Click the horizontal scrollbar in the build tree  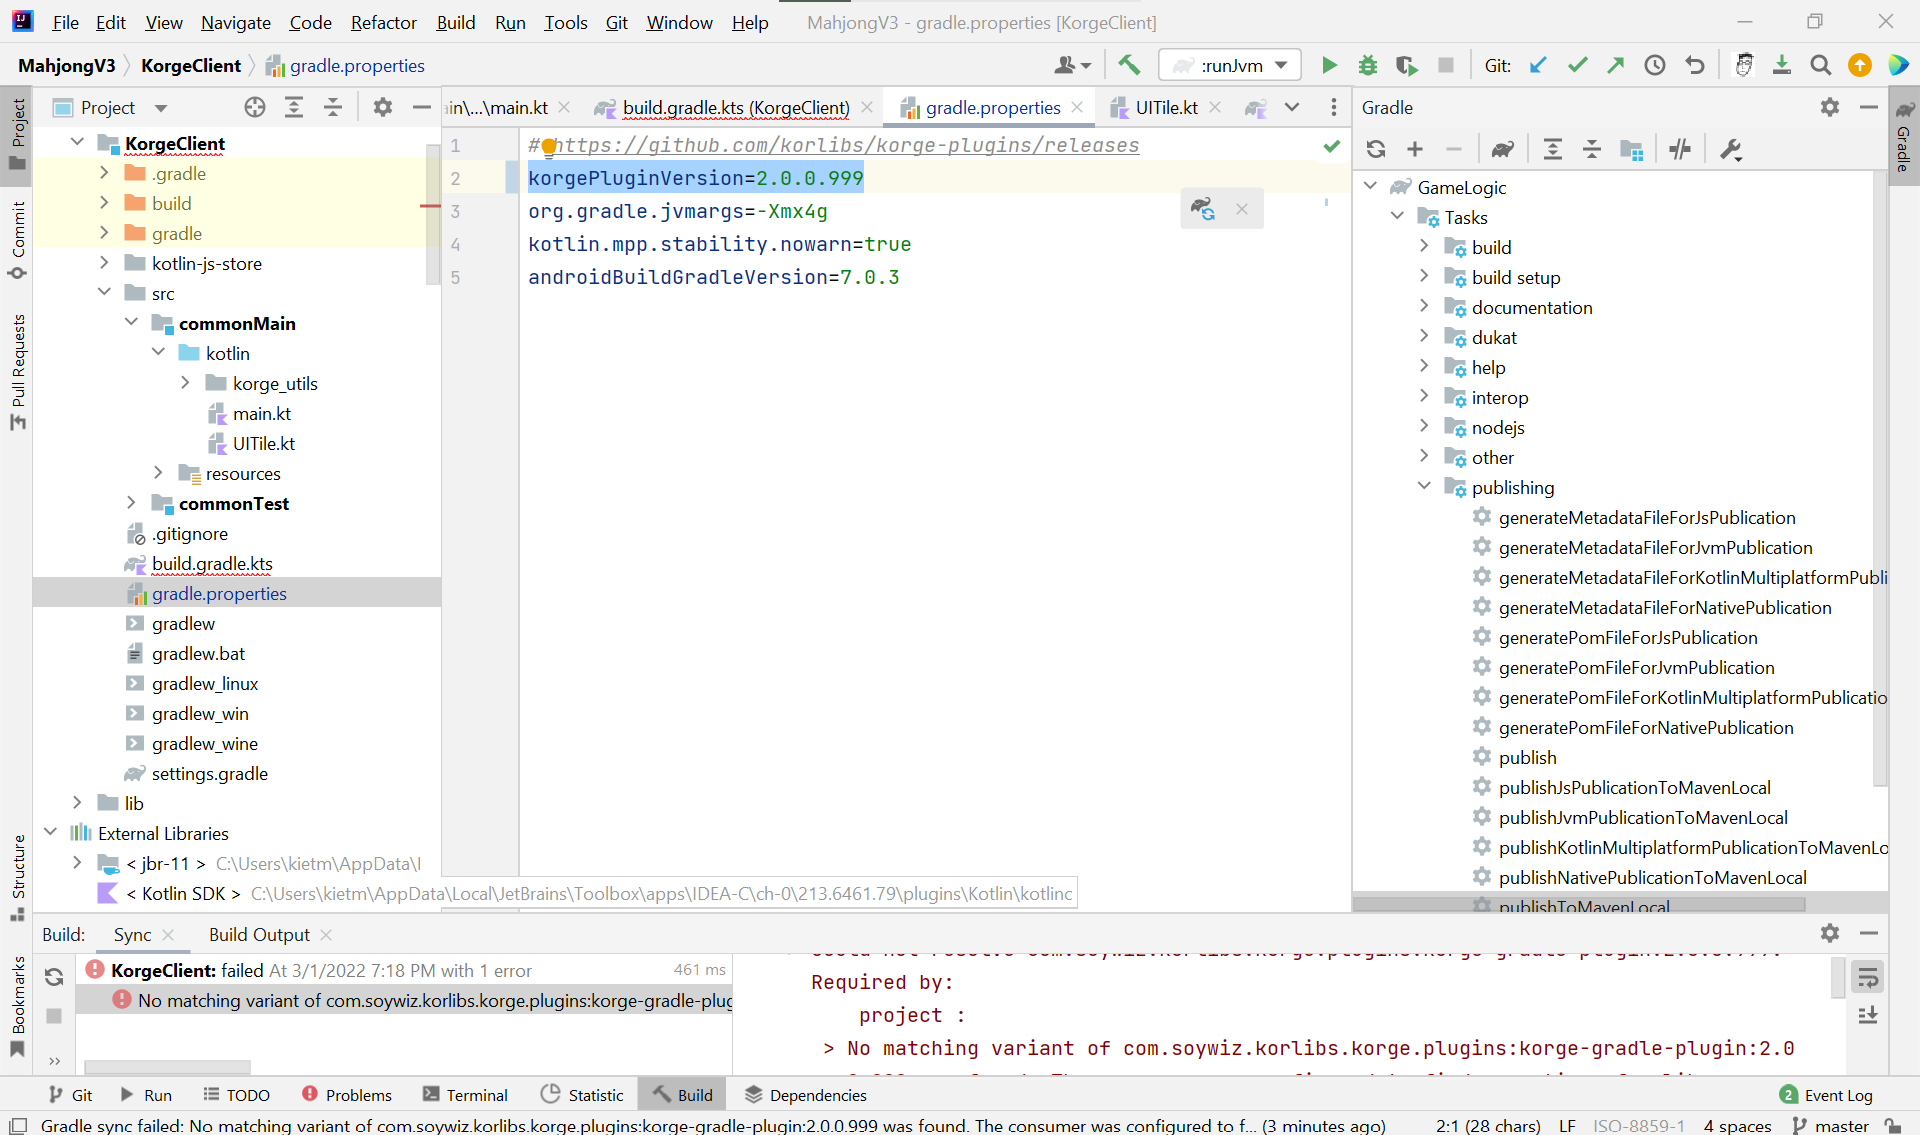168,1066
